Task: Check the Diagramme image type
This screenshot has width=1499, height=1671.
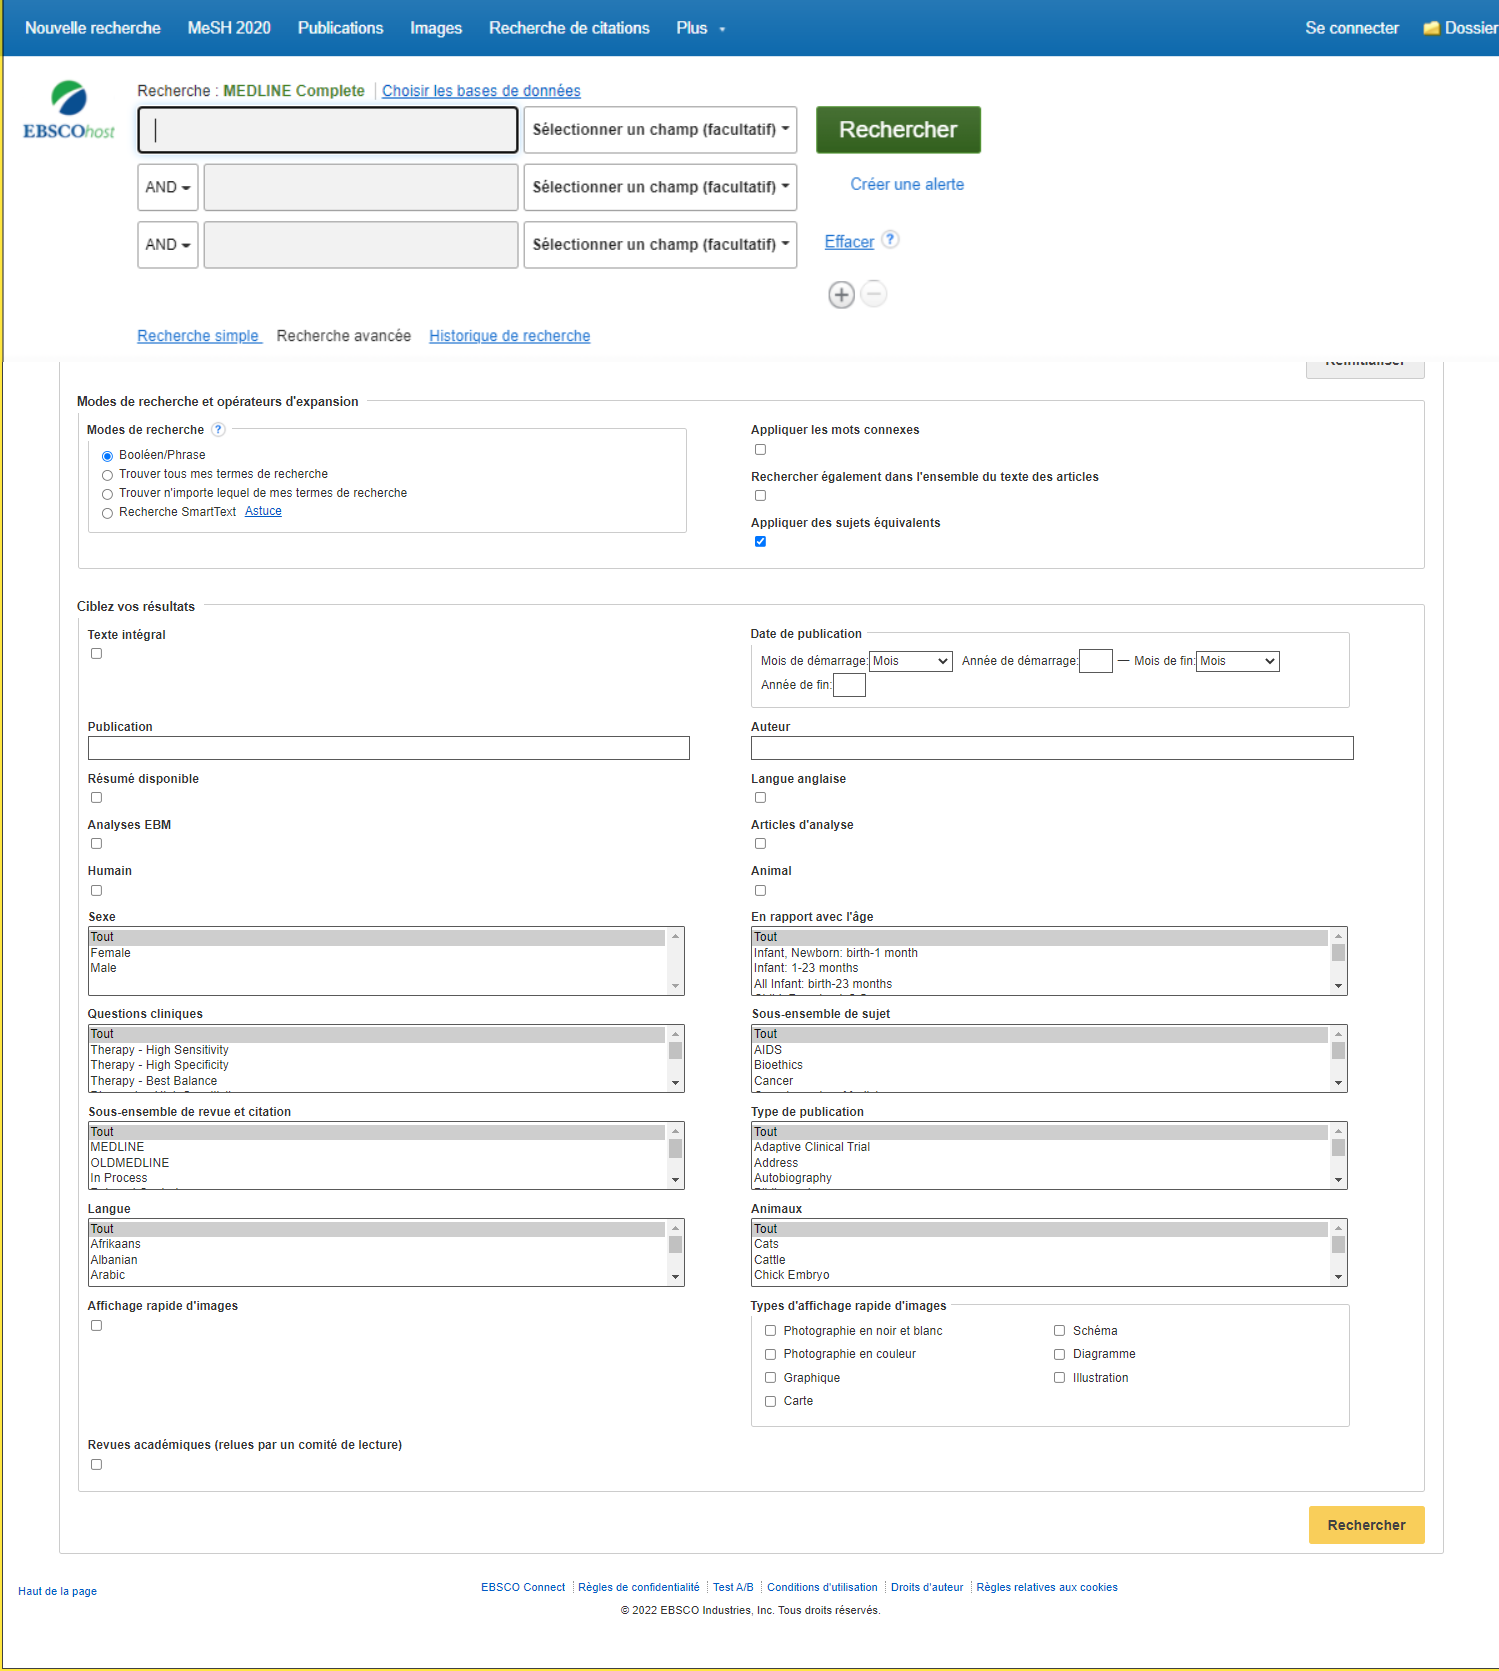Action: (x=1059, y=1355)
